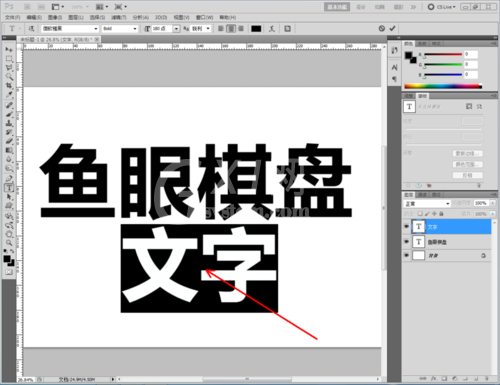500x385 pixels.
Task: Expand the layer opacity slider arrow
Action: pyautogui.click(x=493, y=203)
